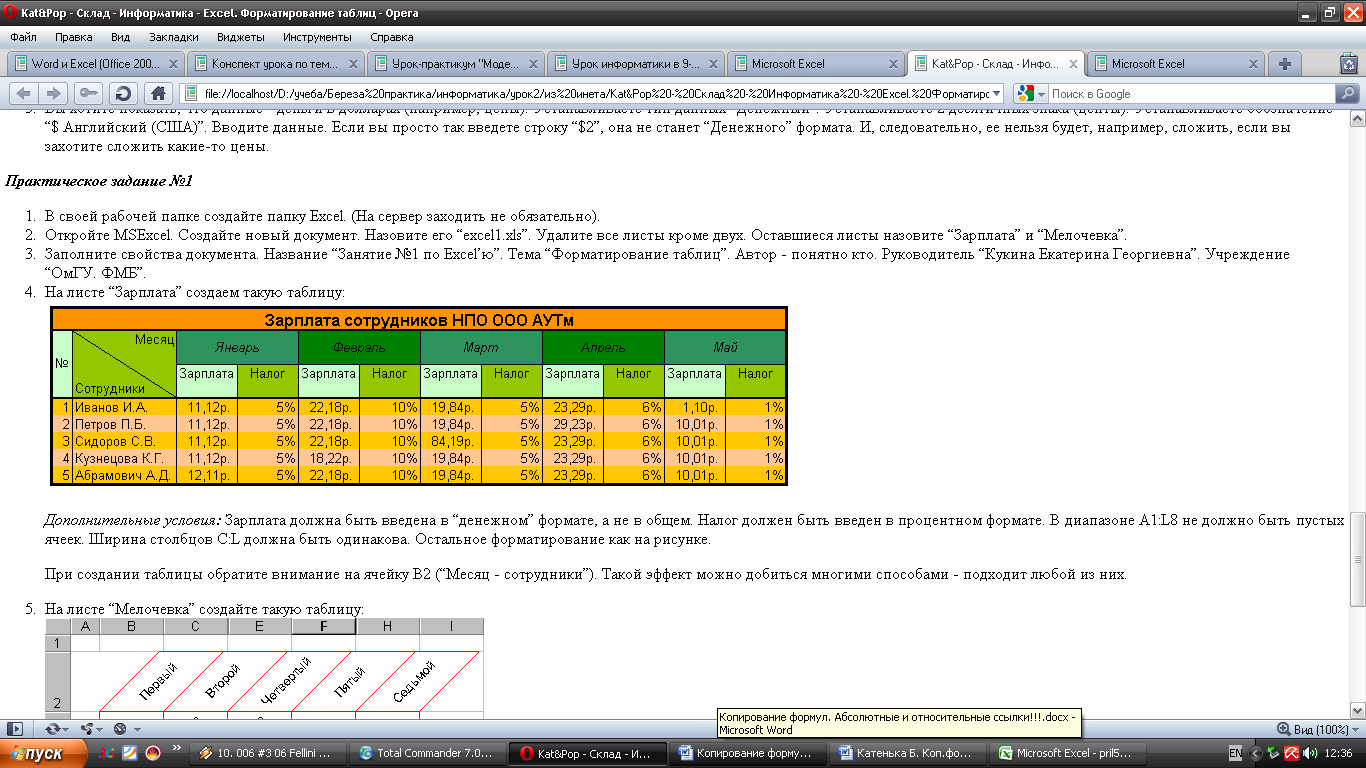Image resolution: width=1366 pixels, height=768 pixels.
Task: Close the 'Урок-практикум' tab
Action: (x=535, y=64)
